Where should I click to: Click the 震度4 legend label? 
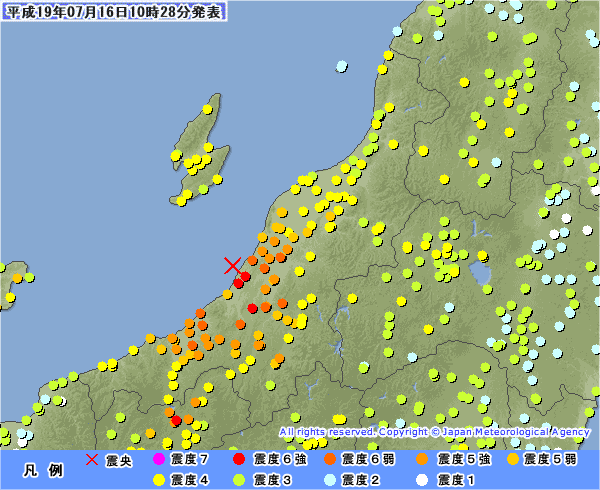pos(189,480)
